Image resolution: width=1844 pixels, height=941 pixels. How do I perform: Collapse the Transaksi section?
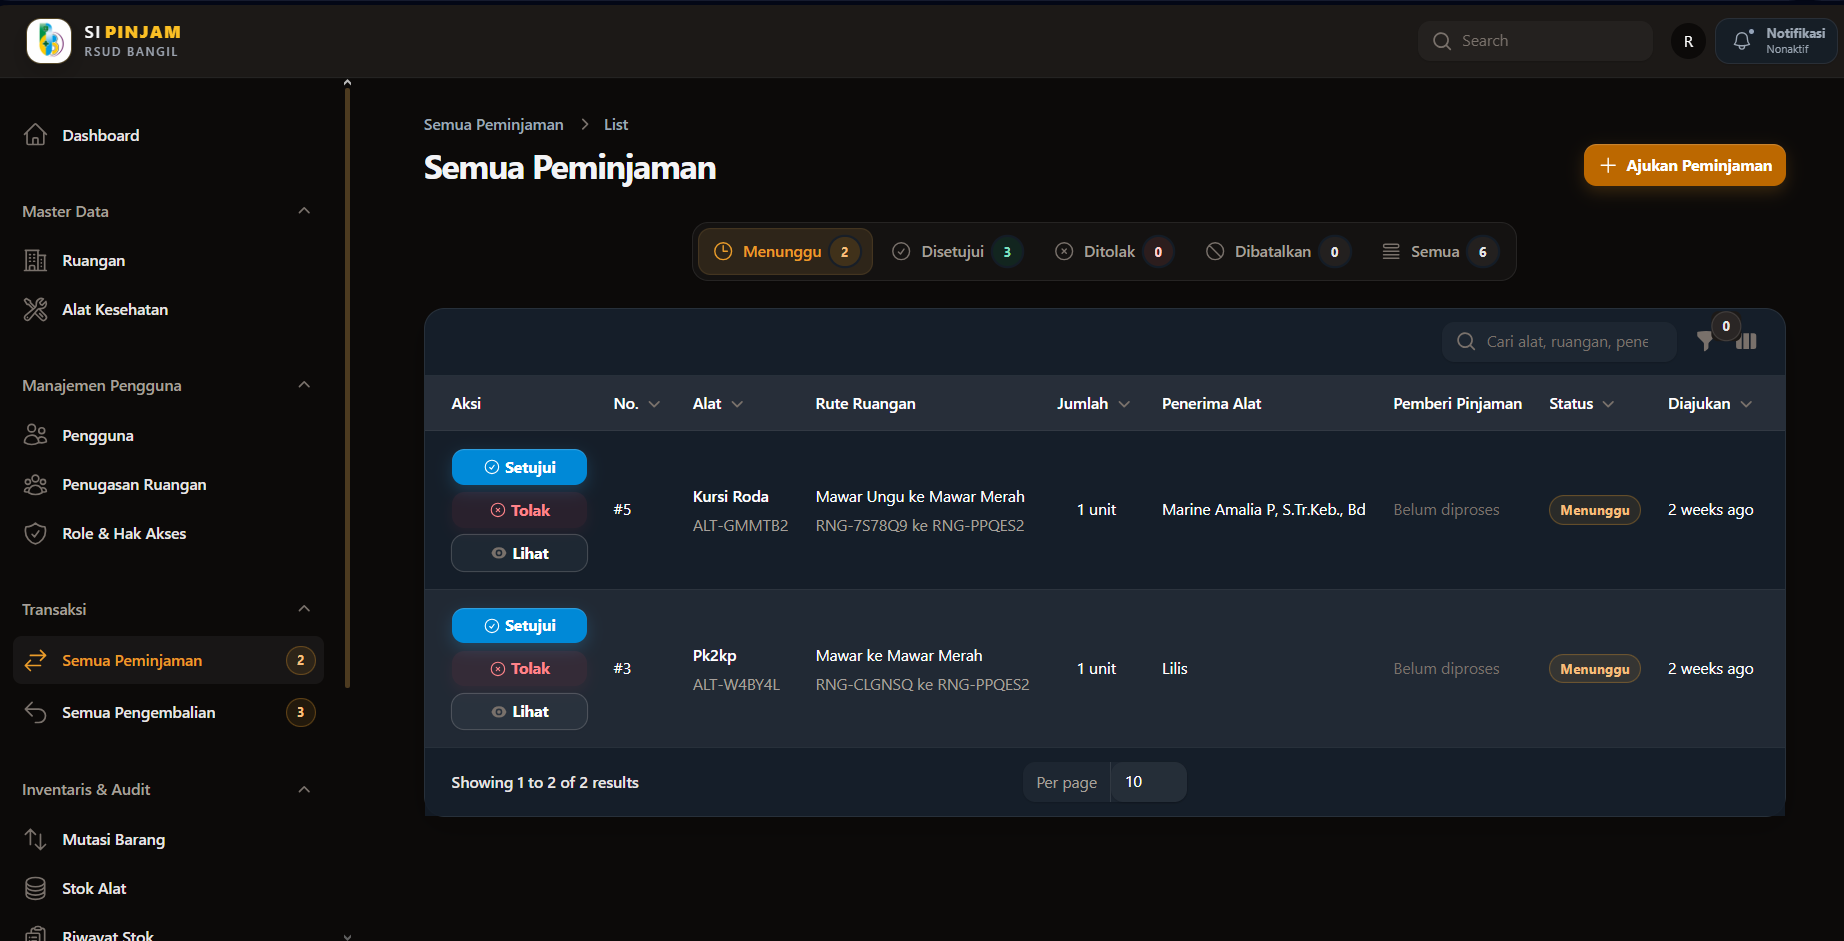coord(304,609)
